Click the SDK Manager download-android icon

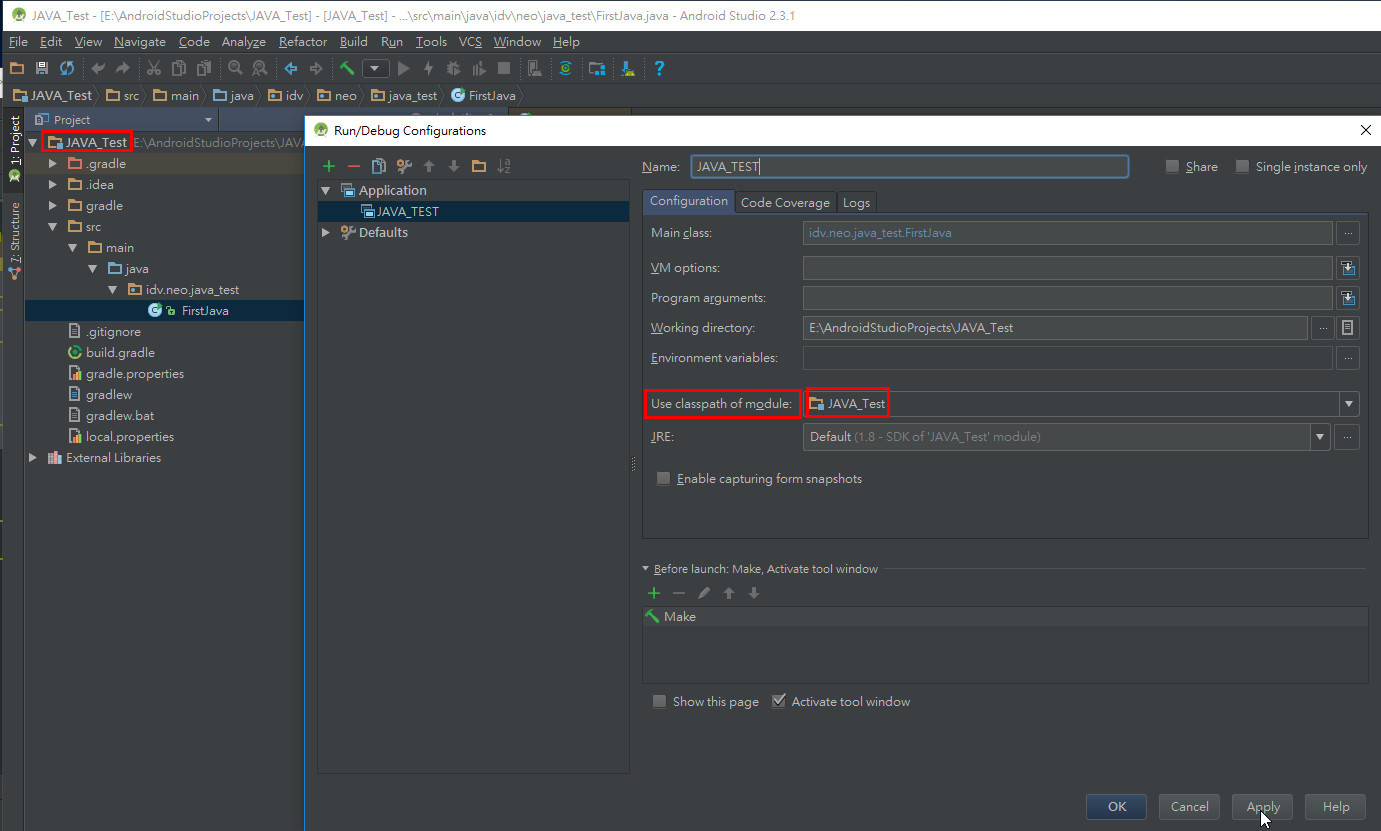coord(628,68)
